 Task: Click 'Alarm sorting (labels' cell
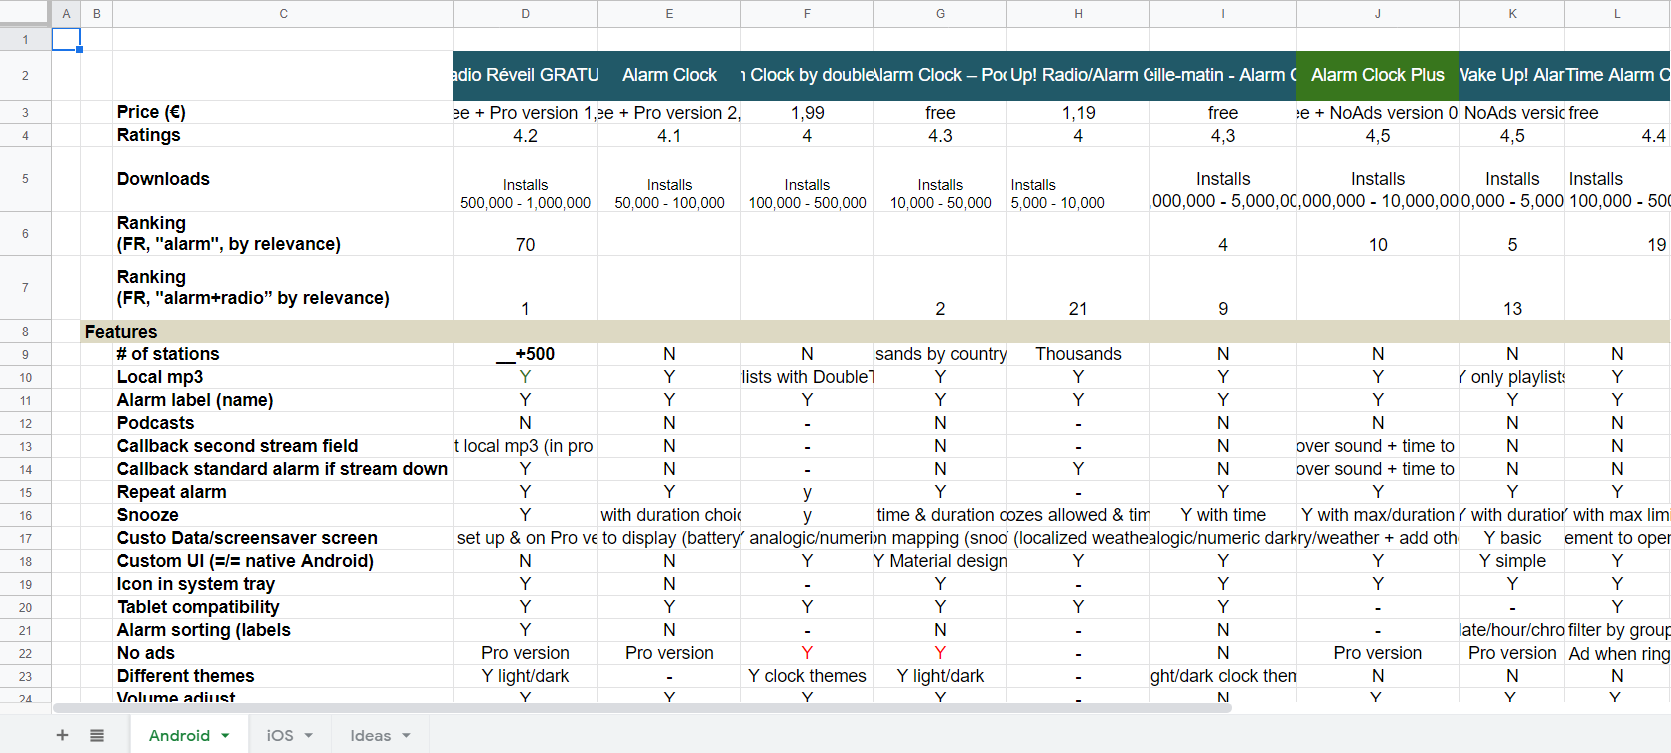coord(283,630)
